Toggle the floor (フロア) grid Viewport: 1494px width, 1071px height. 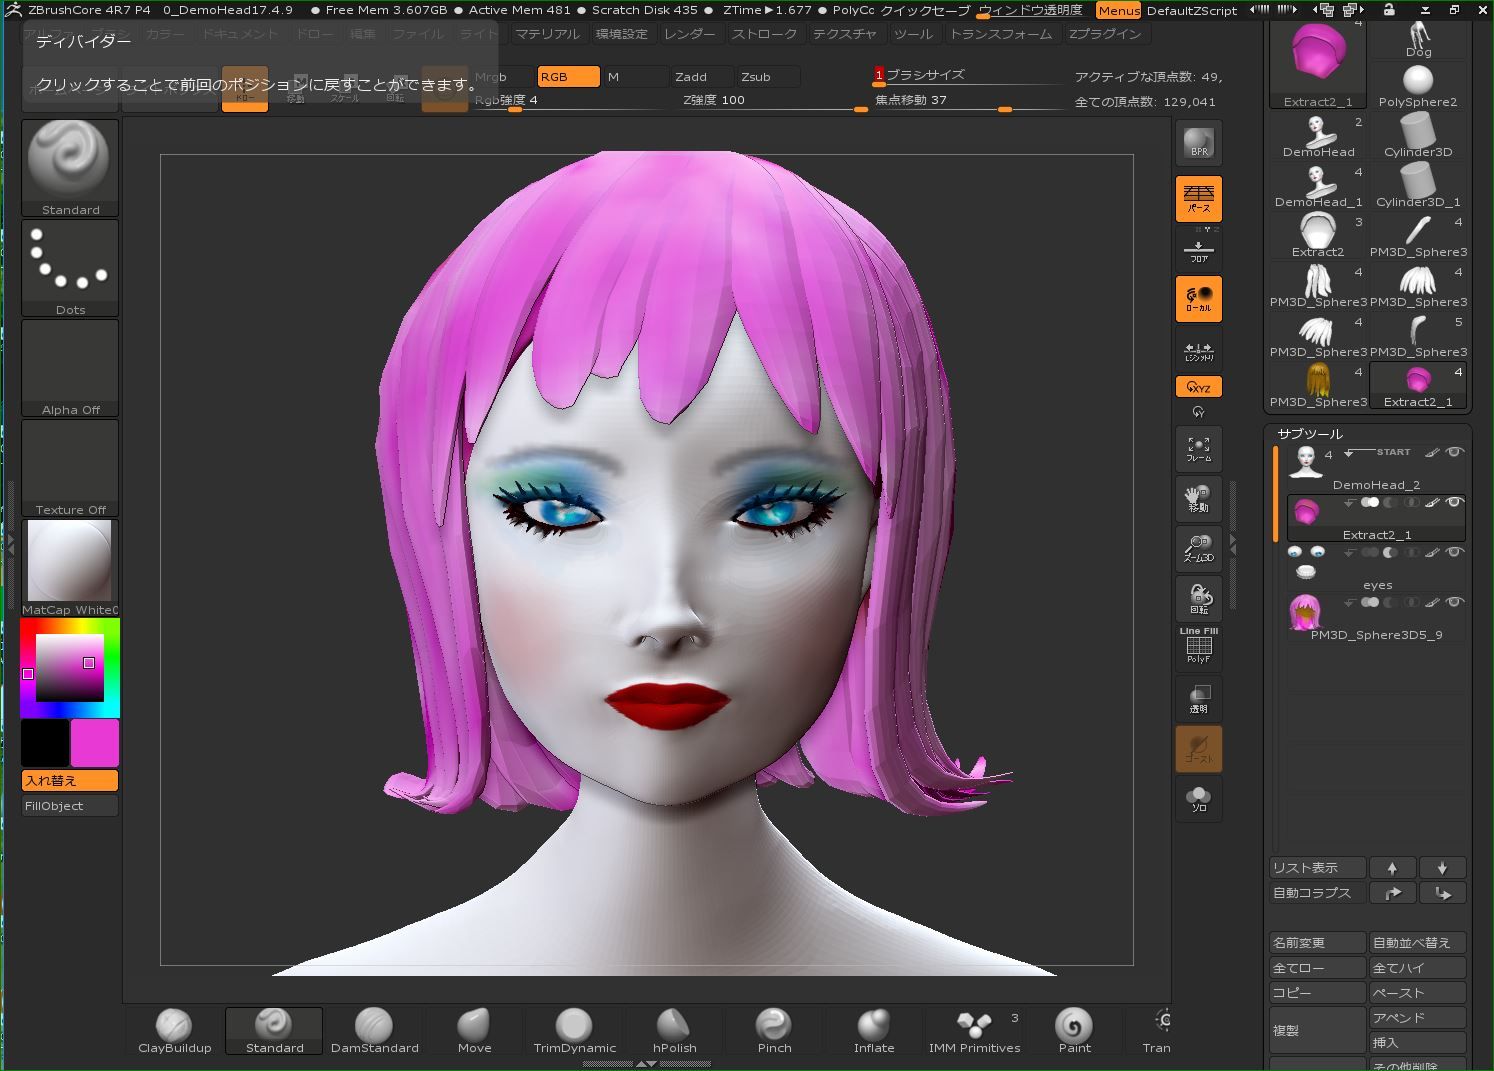pos(1199,248)
